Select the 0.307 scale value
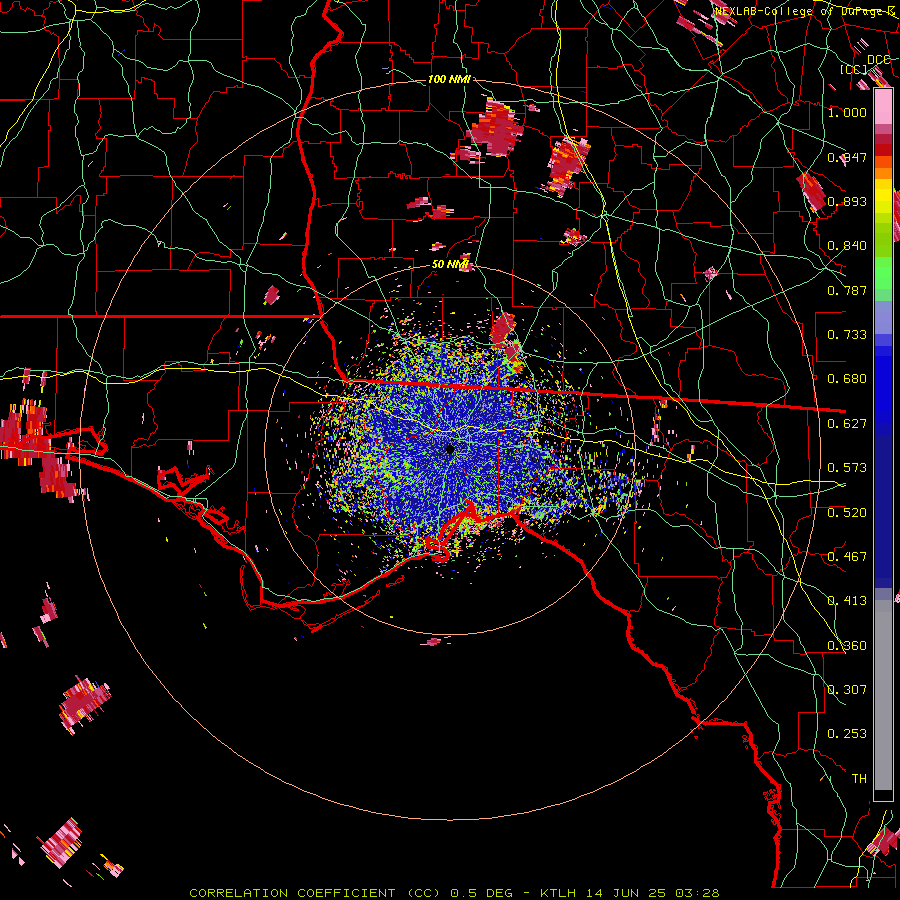Screen dimensions: 900x900 (847, 690)
